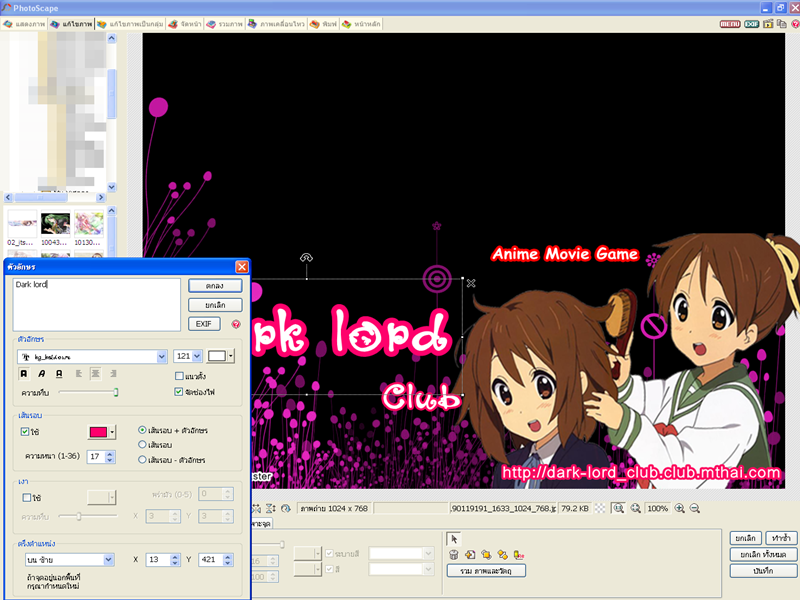Image resolution: width=800 pixels, height=600 pixels.
Task: Set text alignment to center
Action: coord(95,374)
